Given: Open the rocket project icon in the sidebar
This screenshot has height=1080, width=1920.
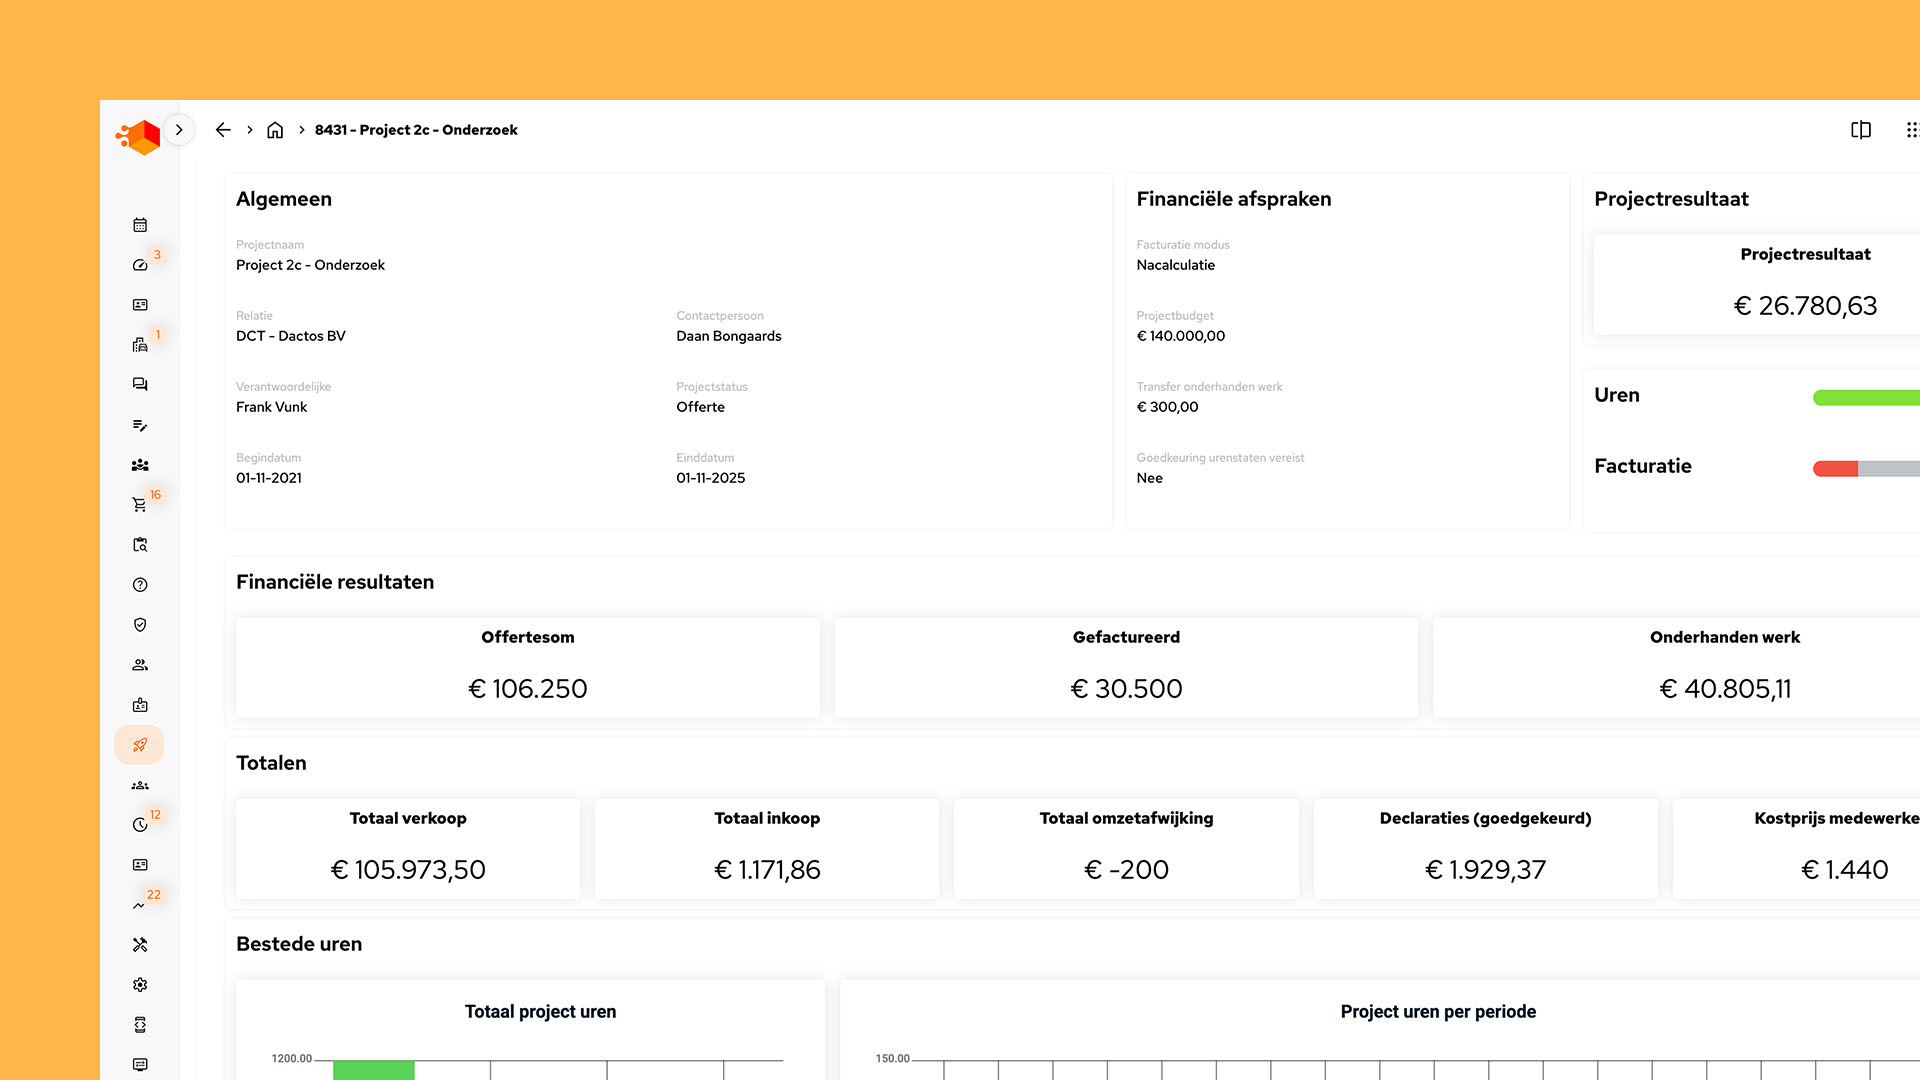Looking at the screenshot, I should click(x=139, y=744).
